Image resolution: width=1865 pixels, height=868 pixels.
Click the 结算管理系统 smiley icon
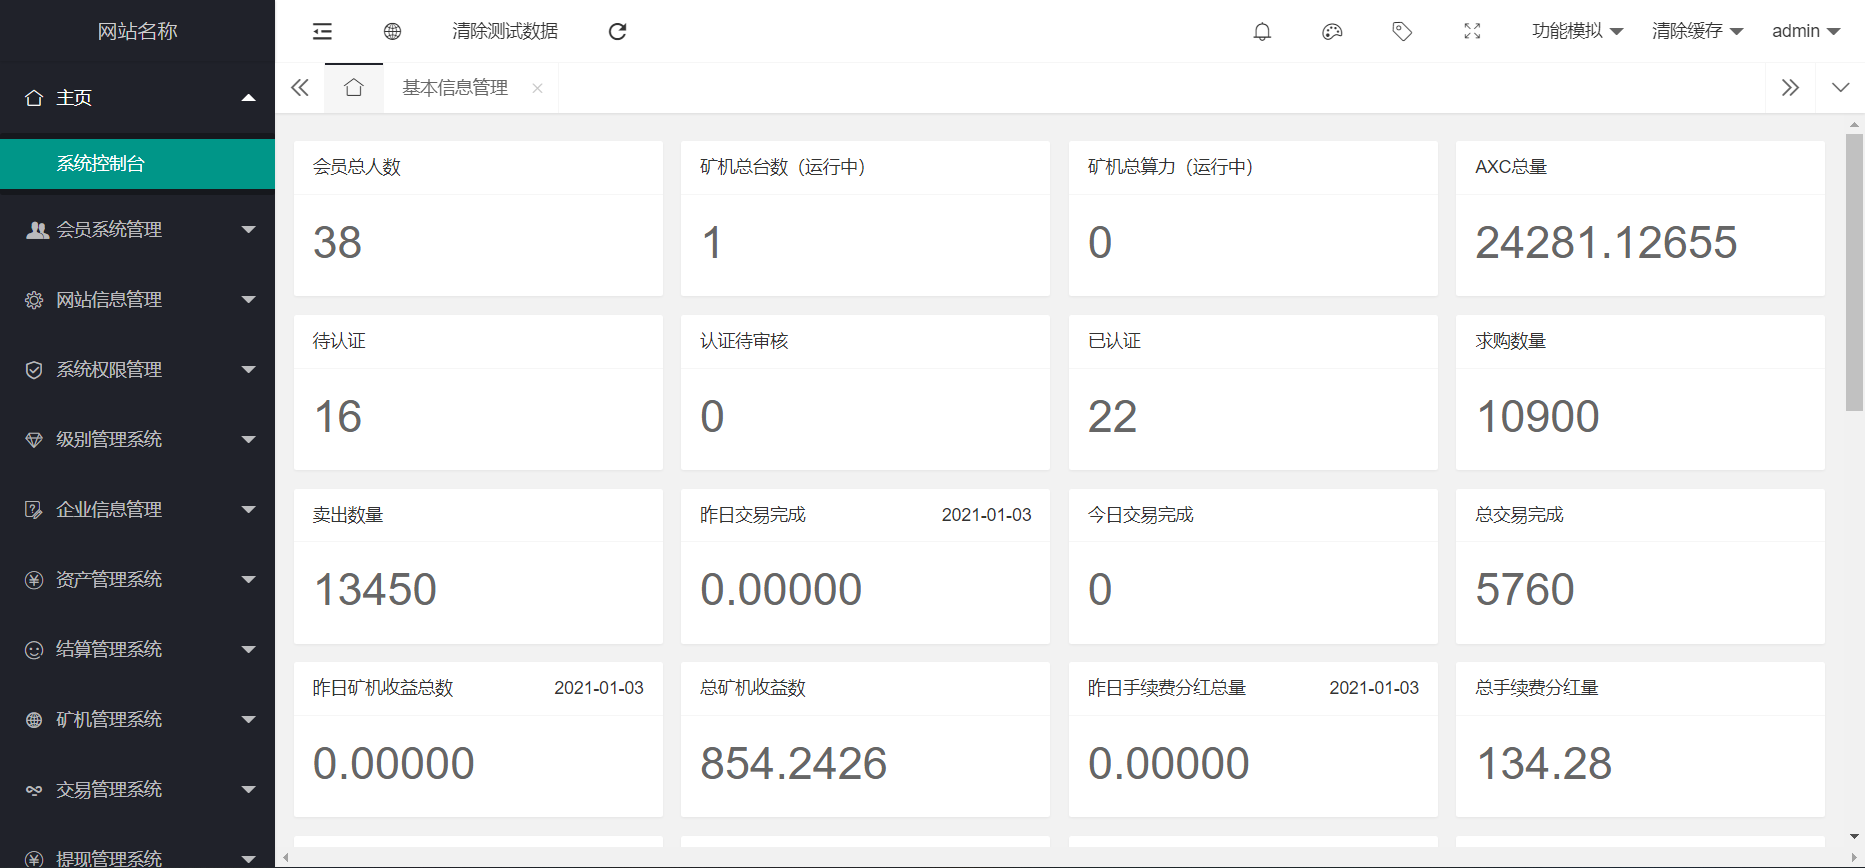pos(34,650)
